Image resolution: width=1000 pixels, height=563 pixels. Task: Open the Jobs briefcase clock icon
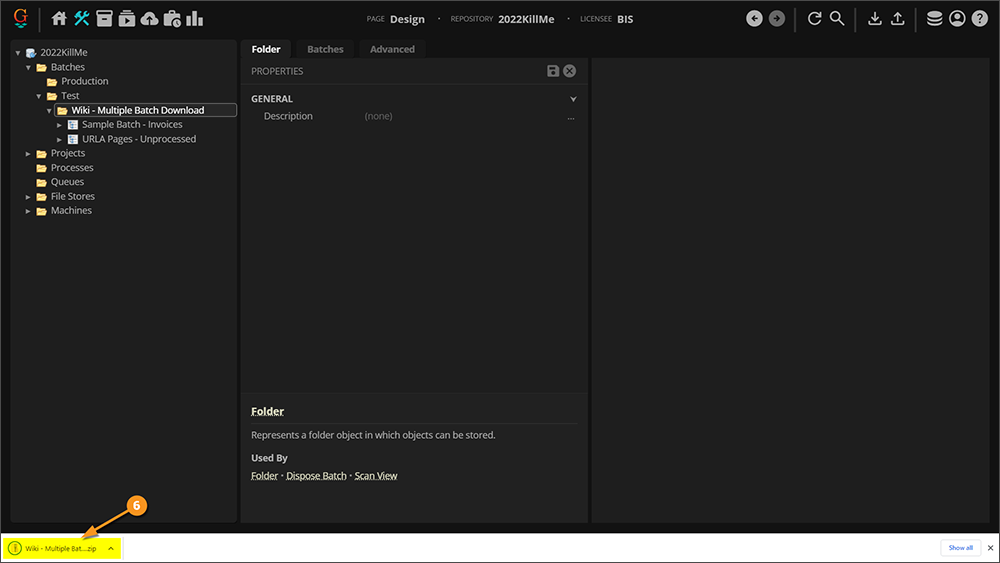tap(172, 18)
